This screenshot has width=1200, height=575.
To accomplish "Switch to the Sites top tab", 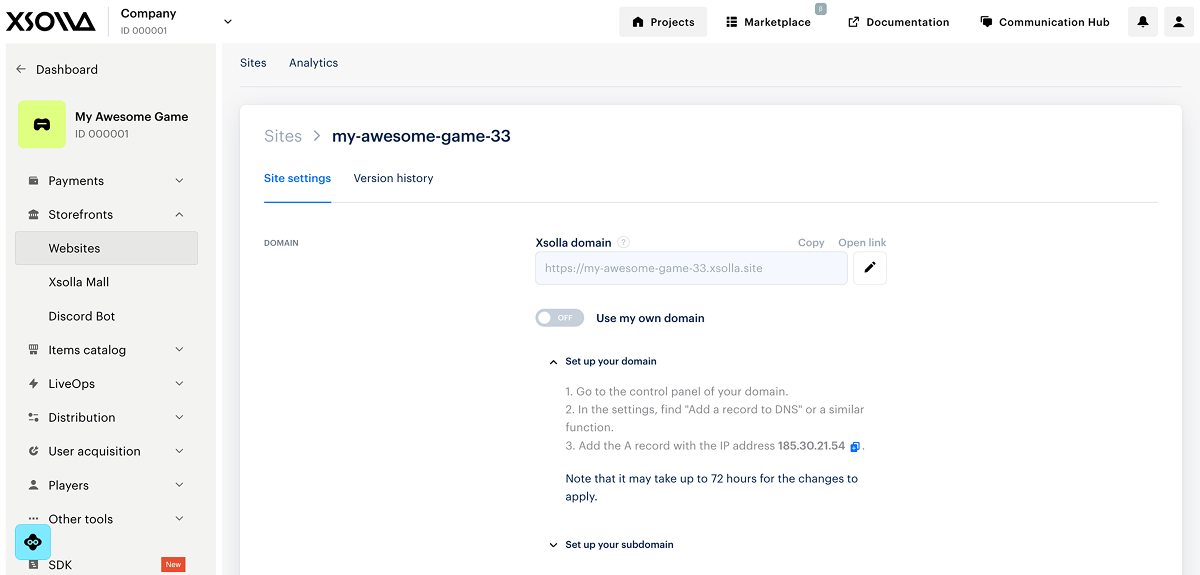I will click(x=253, y=63).
